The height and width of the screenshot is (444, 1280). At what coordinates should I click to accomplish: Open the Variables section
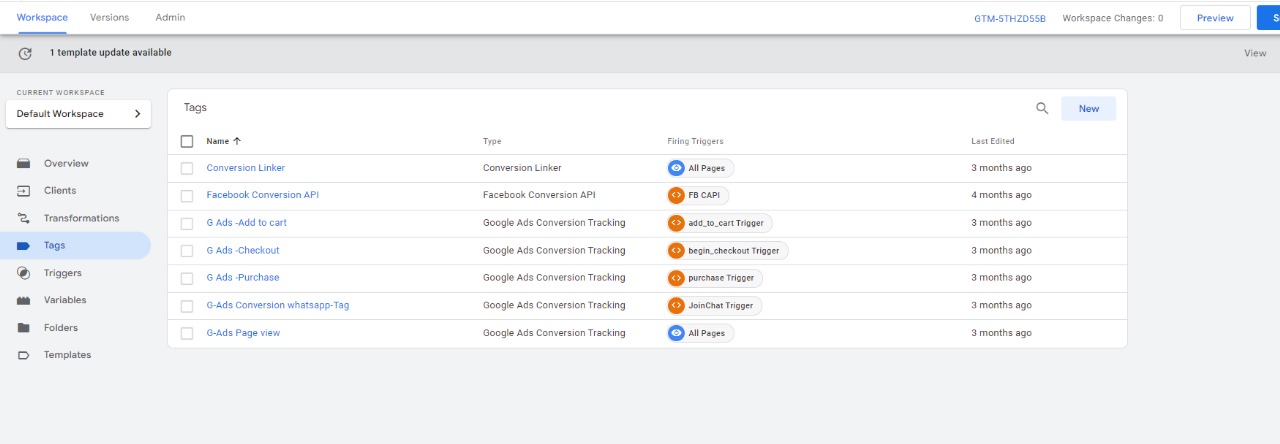(64, 300)
